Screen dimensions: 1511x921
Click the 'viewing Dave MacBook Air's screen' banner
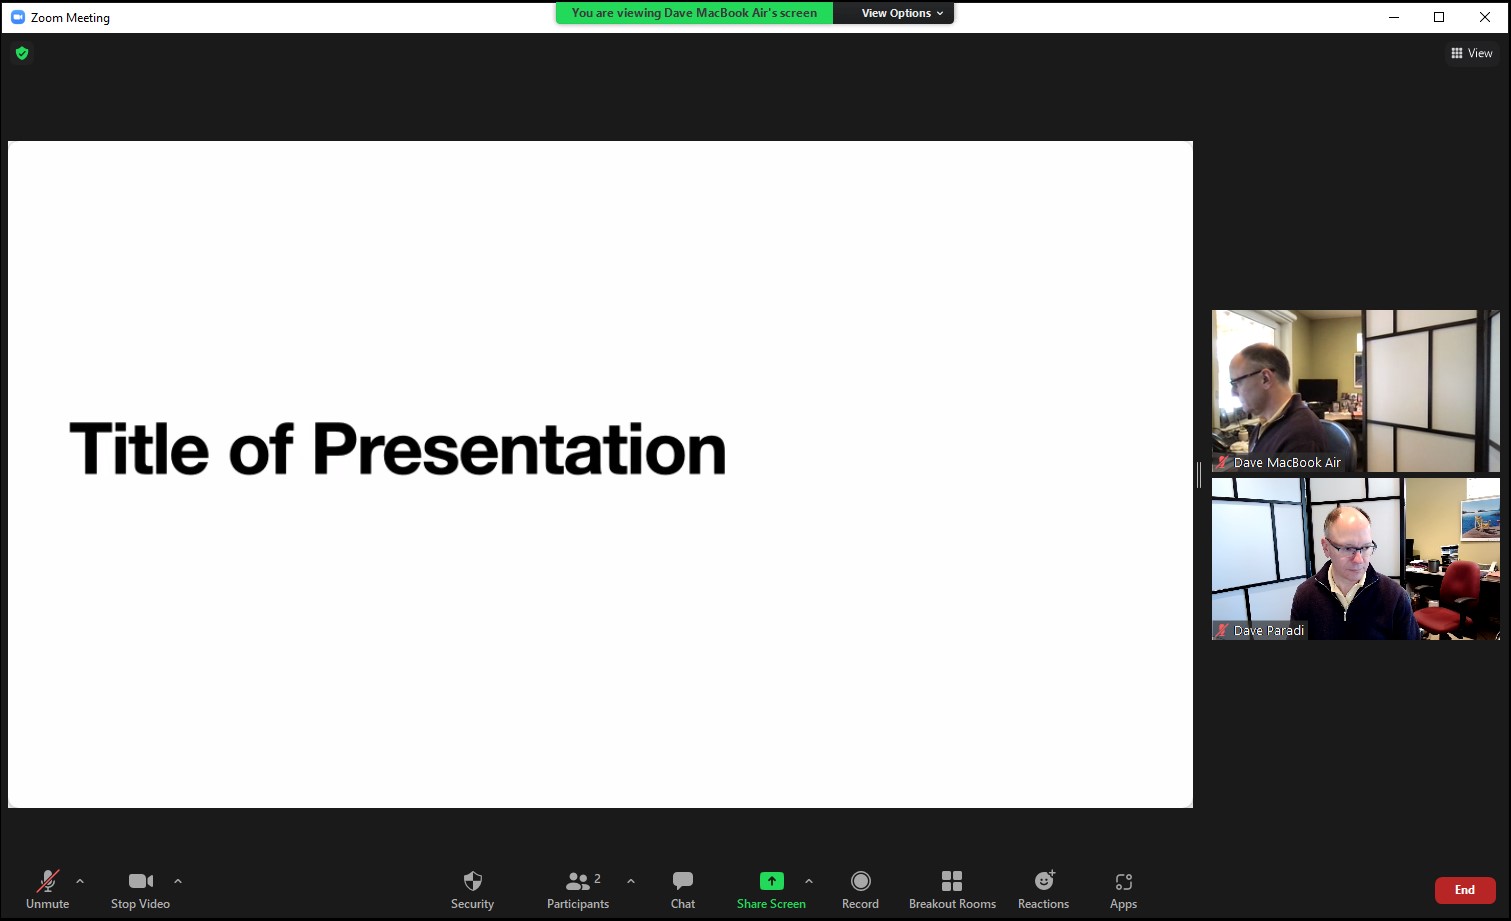[x=694, y=13]
